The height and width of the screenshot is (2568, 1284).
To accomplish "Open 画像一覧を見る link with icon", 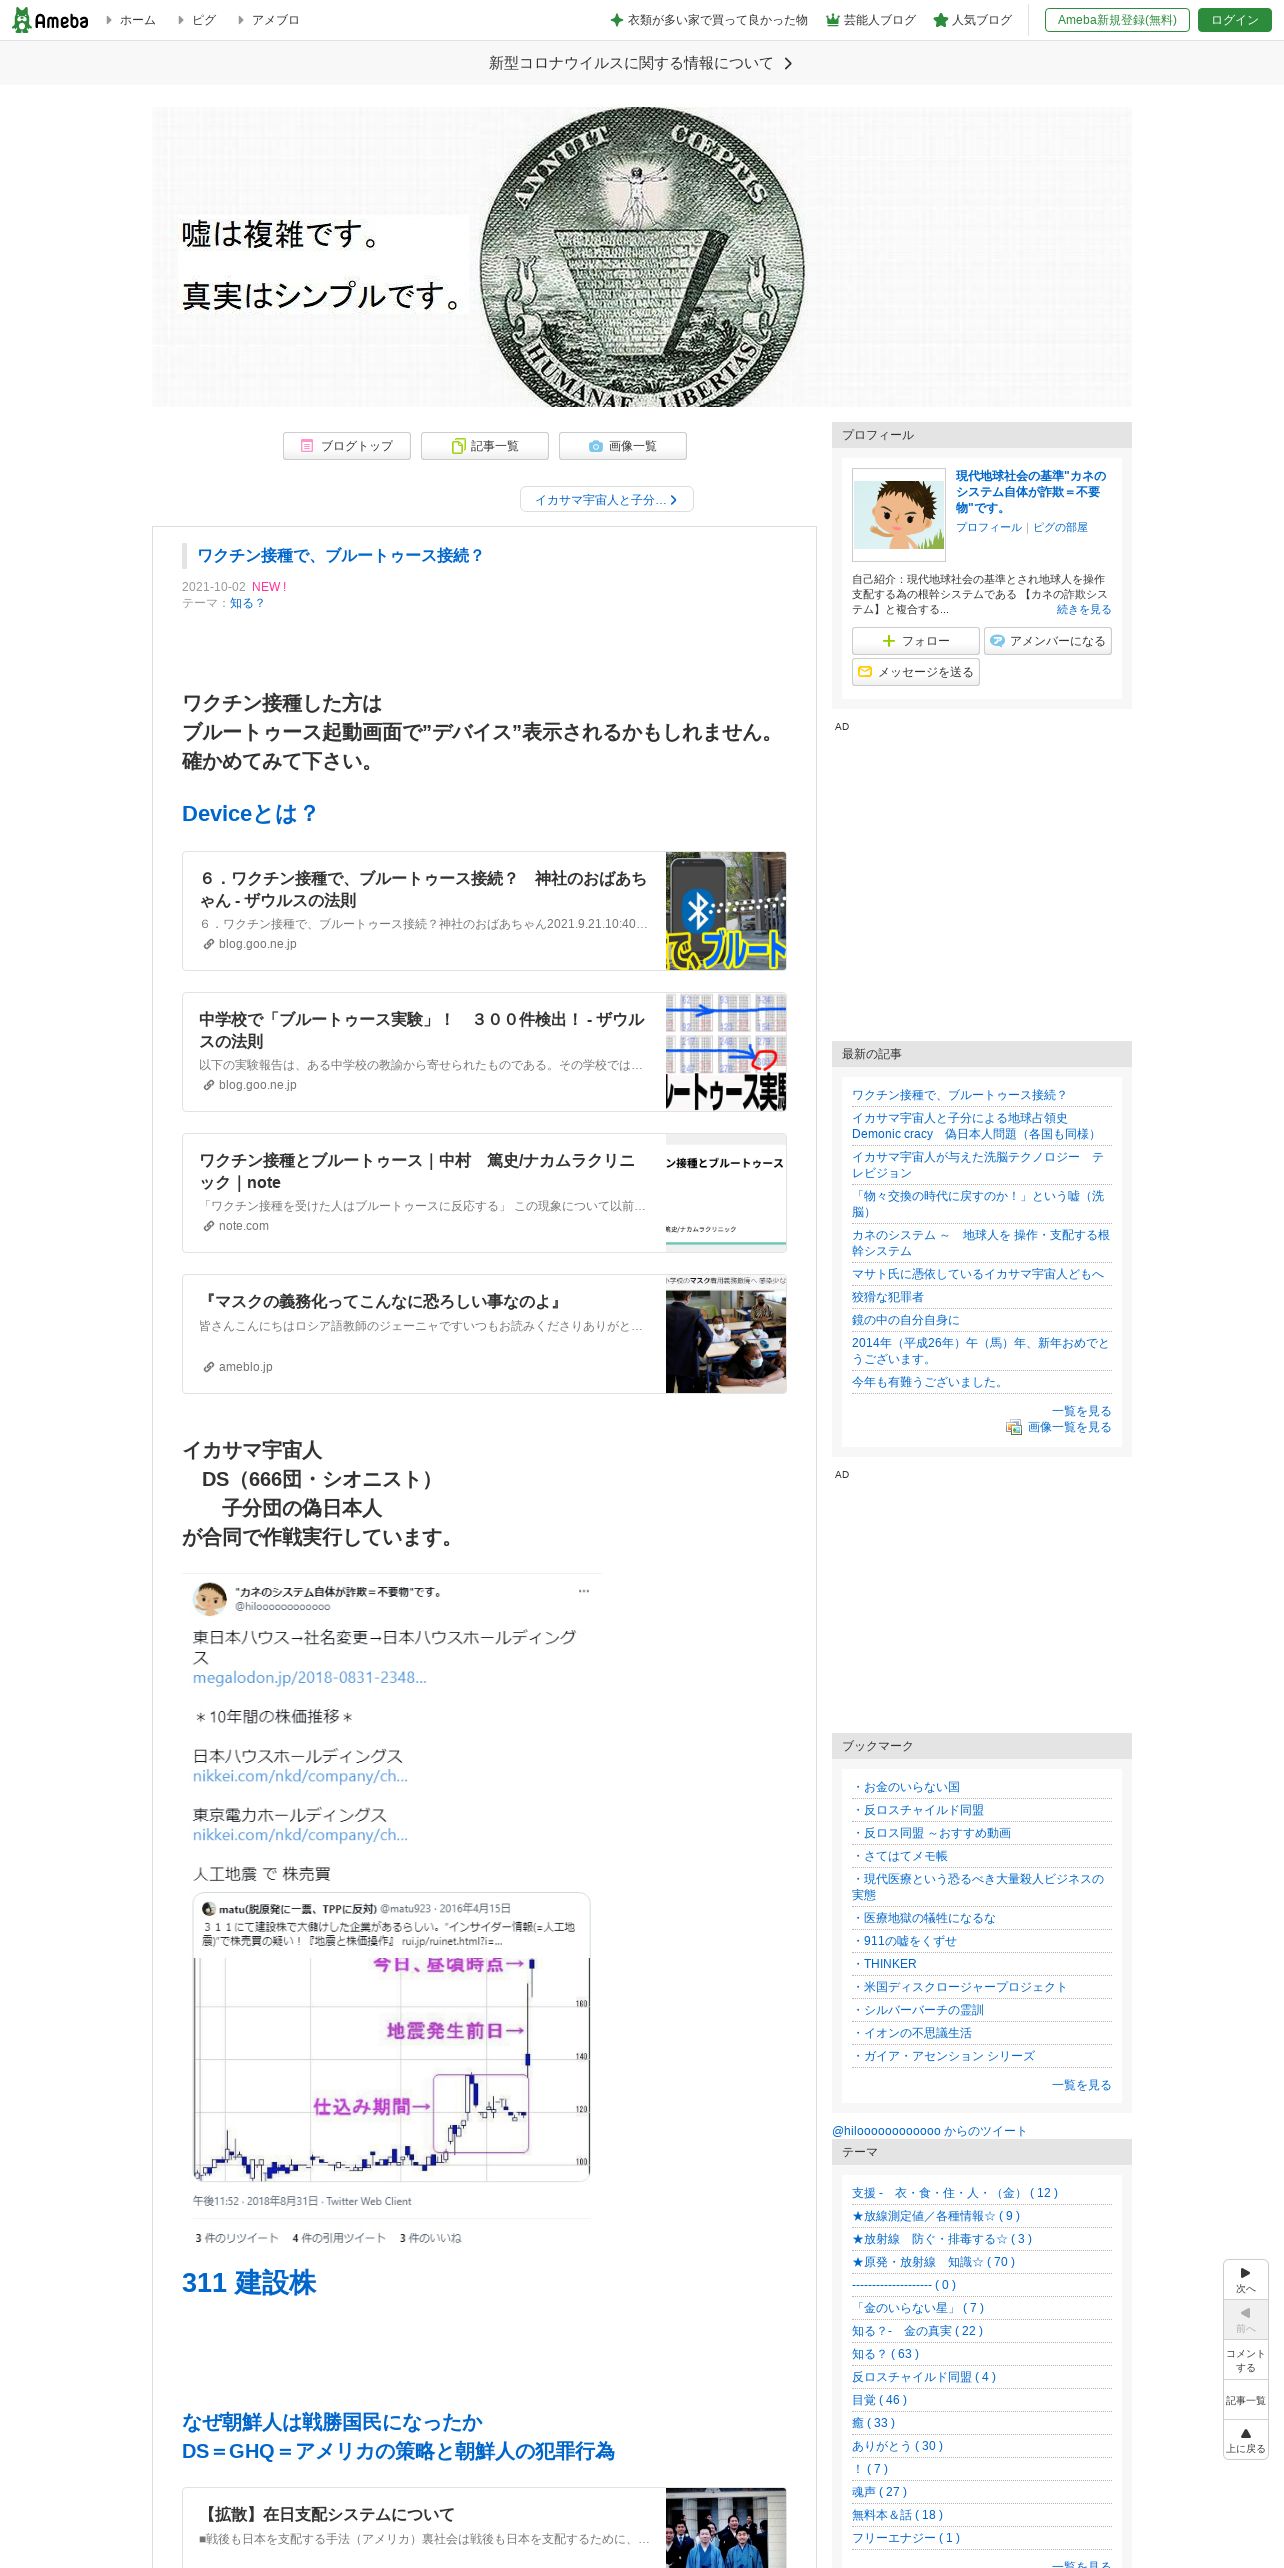I will (x=1059, y=1427).
